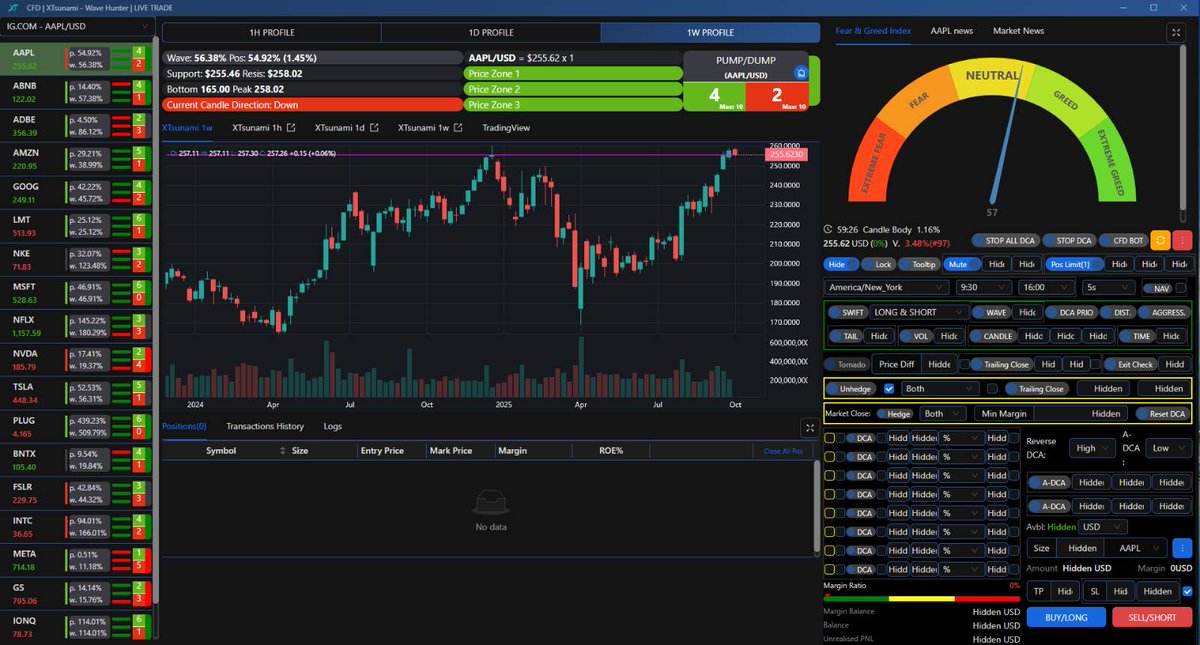Viewport: 1200px width, 645px height.
Task: Open the Market News tab
Action: tap(1018, 31)
